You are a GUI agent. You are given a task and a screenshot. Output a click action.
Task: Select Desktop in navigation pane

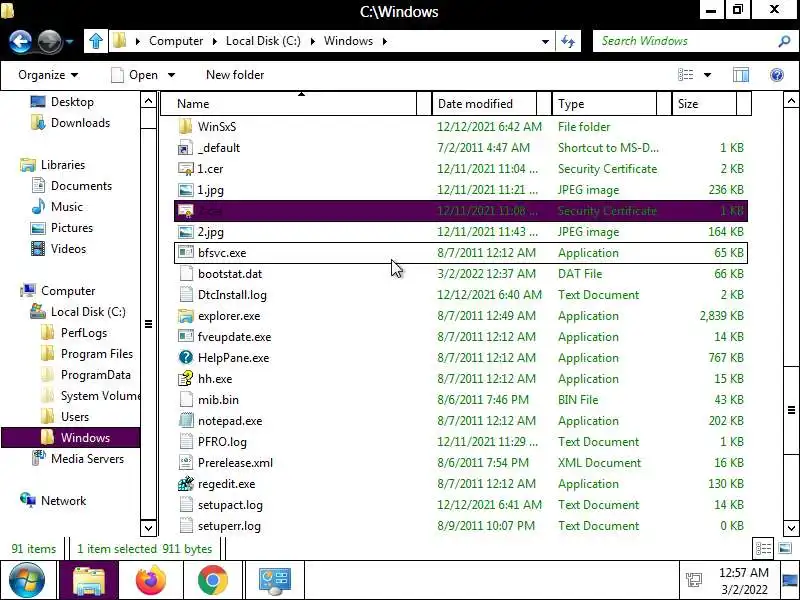pyautogui.click(x=62, y=102)
